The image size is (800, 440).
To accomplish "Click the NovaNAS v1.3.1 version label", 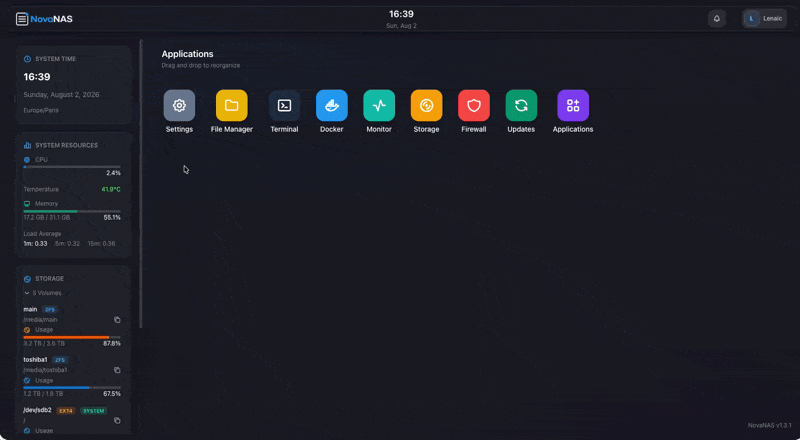I will pos(769,426).
